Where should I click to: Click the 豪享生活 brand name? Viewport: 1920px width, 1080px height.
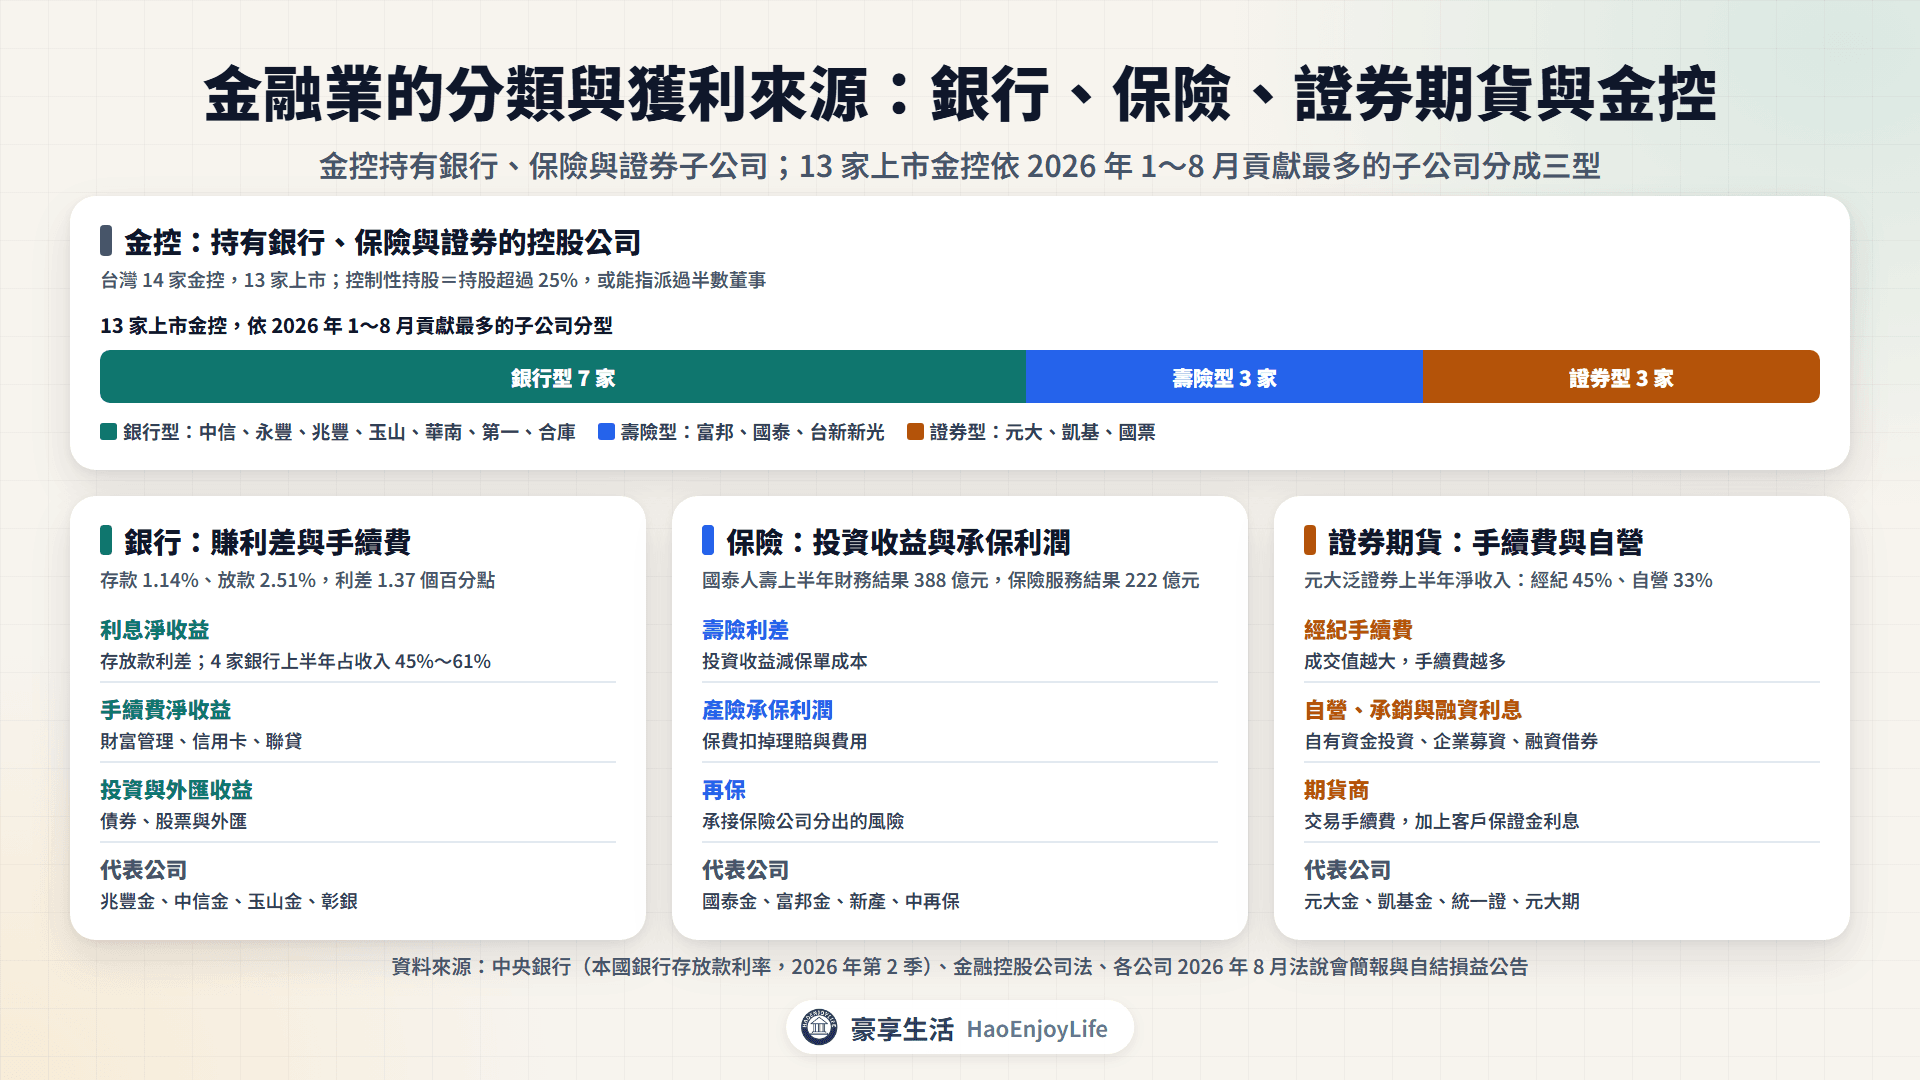[x=902, y=1029]
